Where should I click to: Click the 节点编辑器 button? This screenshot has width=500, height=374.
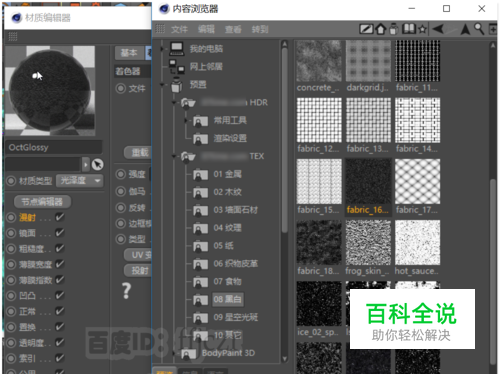[42, 202]
